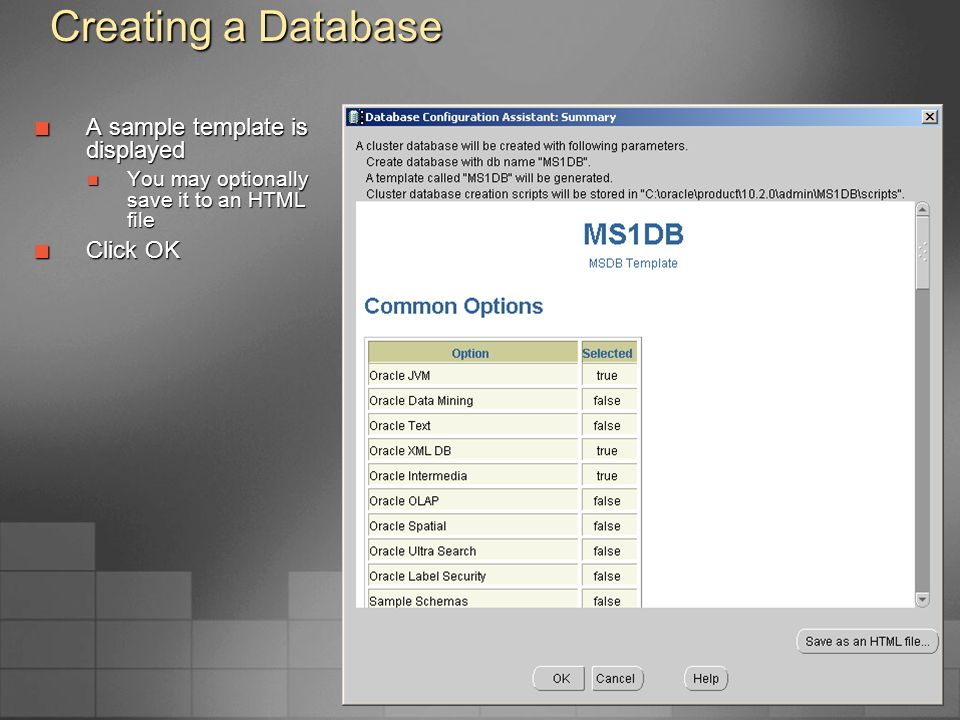
Task: Click the Option column header
Action: 472,353
